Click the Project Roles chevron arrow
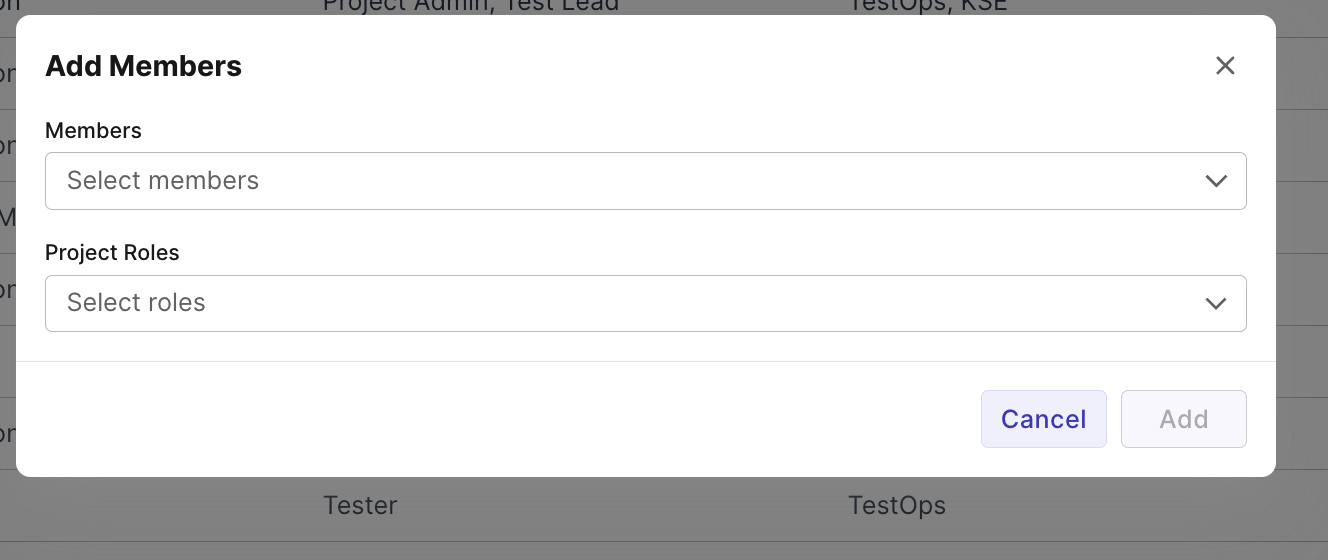The height and width of the screenshot is (560, 1328). [1216, 303]
